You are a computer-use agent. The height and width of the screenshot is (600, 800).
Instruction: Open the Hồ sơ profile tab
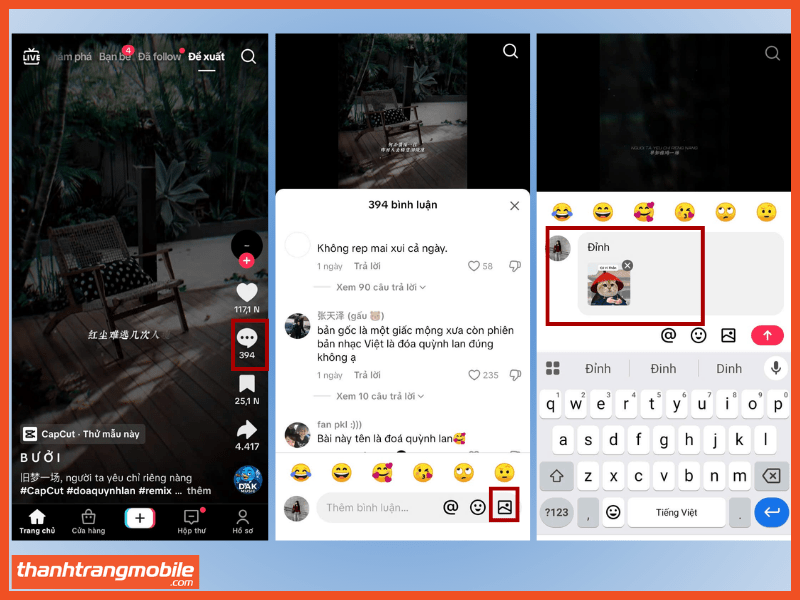(x=242, y=522)
